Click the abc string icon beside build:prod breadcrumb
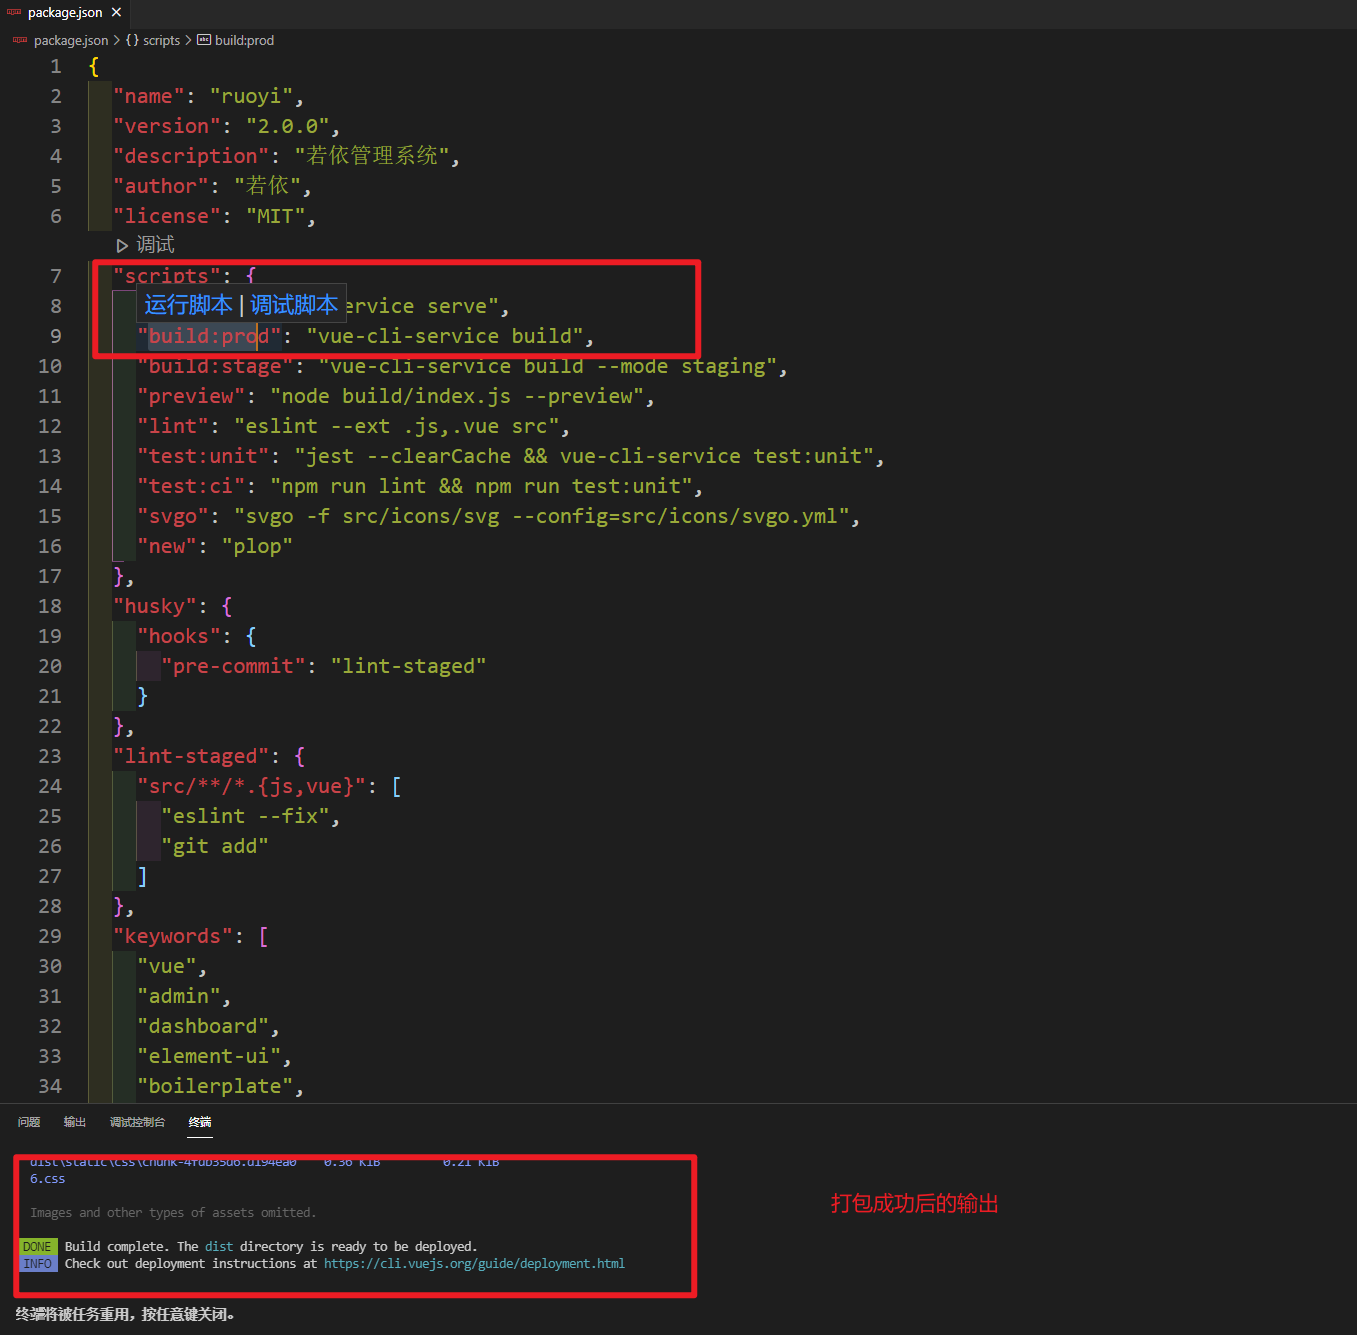 coord(204,40)
